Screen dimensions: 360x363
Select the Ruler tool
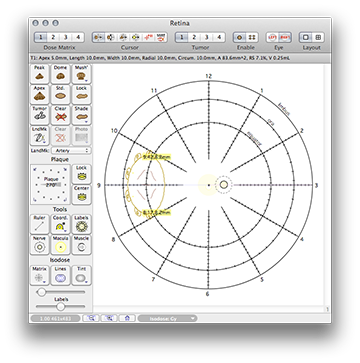click(x=40, y=224)
